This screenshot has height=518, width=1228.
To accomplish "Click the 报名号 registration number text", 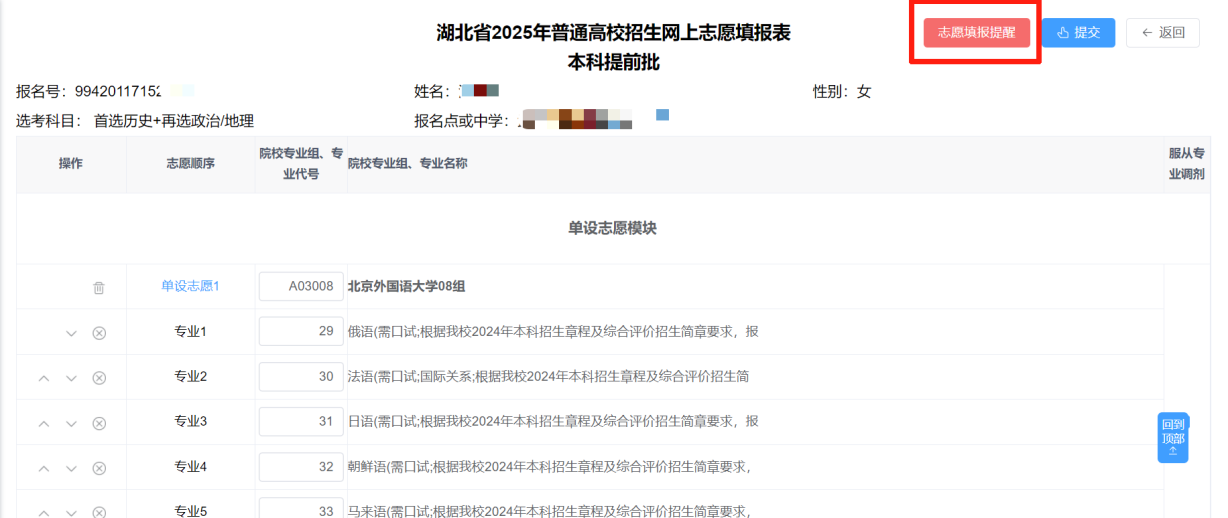I will coord(88,91).
